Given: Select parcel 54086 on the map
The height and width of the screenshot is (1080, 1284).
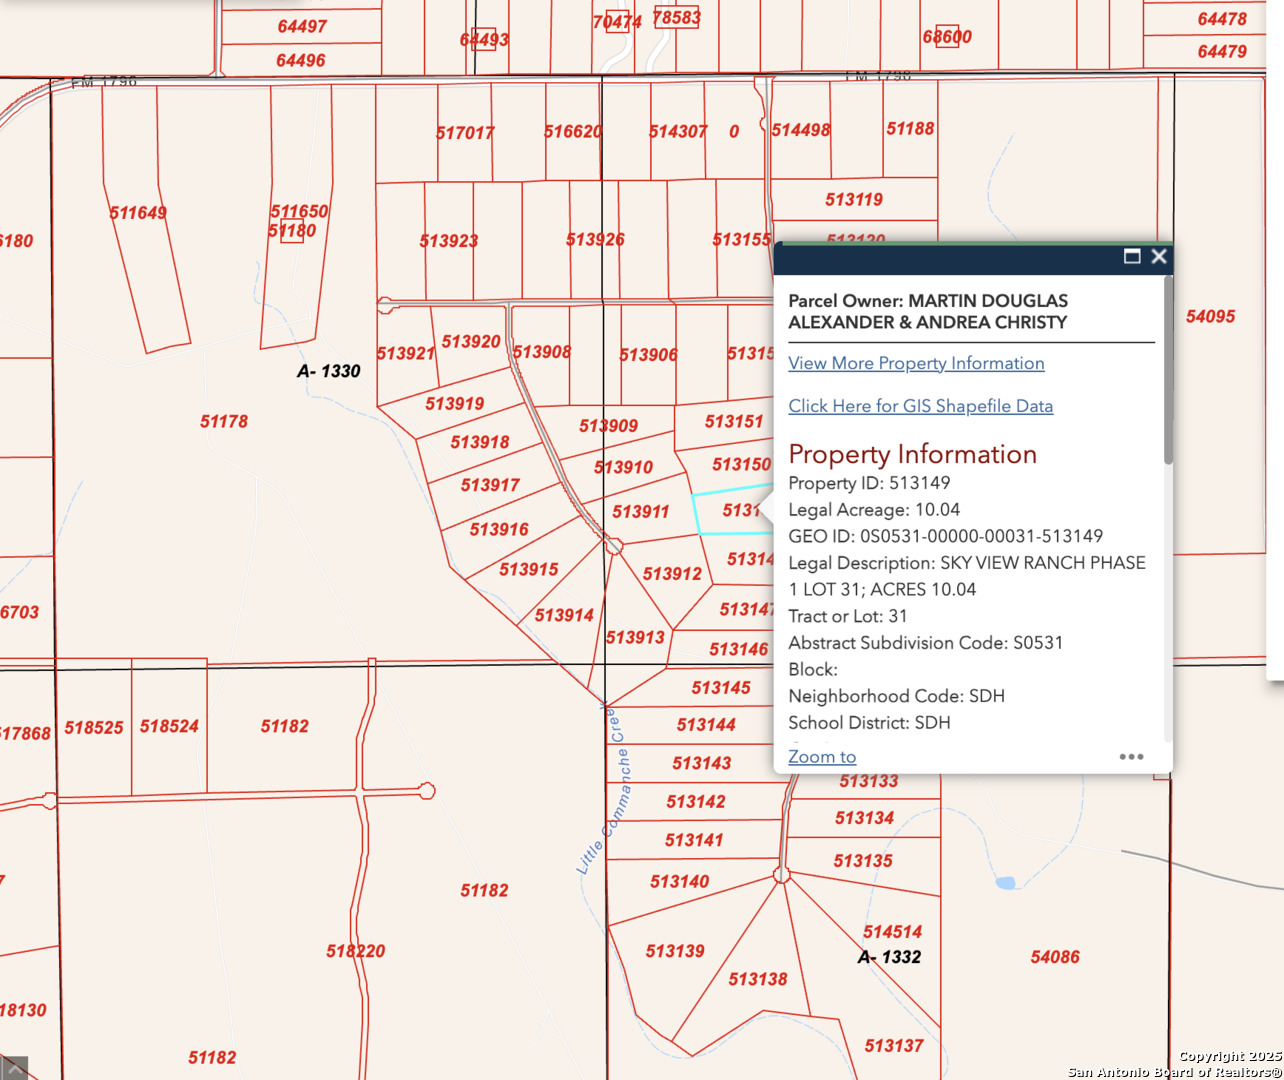Looking at the screenshot, I should [x=1054, y=957].
